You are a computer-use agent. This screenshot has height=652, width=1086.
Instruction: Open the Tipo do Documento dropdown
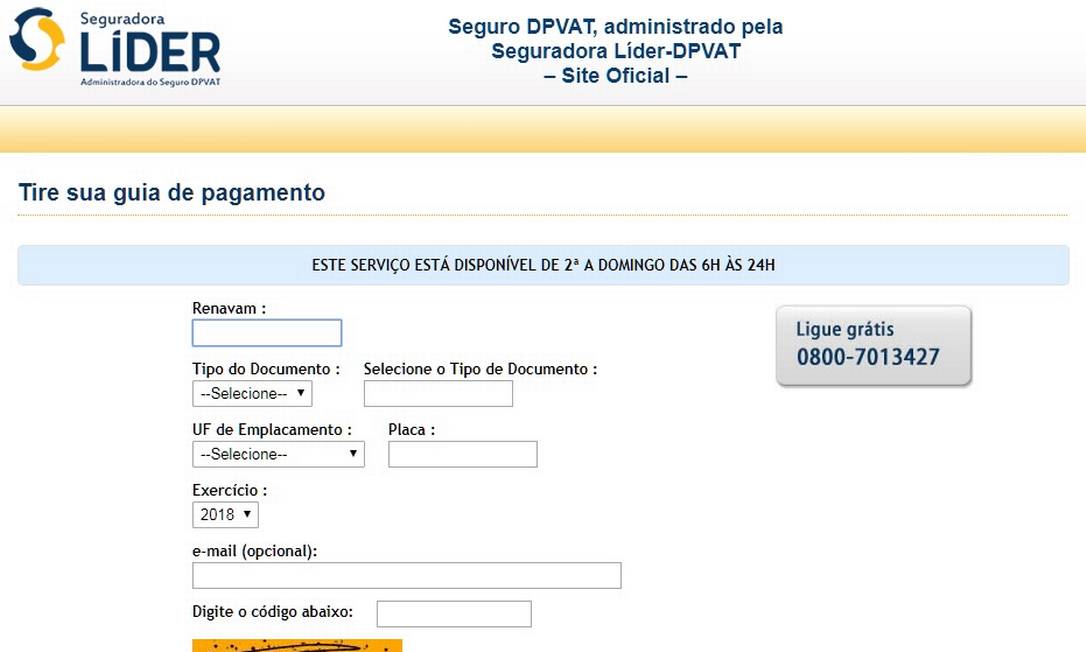click(x=251, y=393)
